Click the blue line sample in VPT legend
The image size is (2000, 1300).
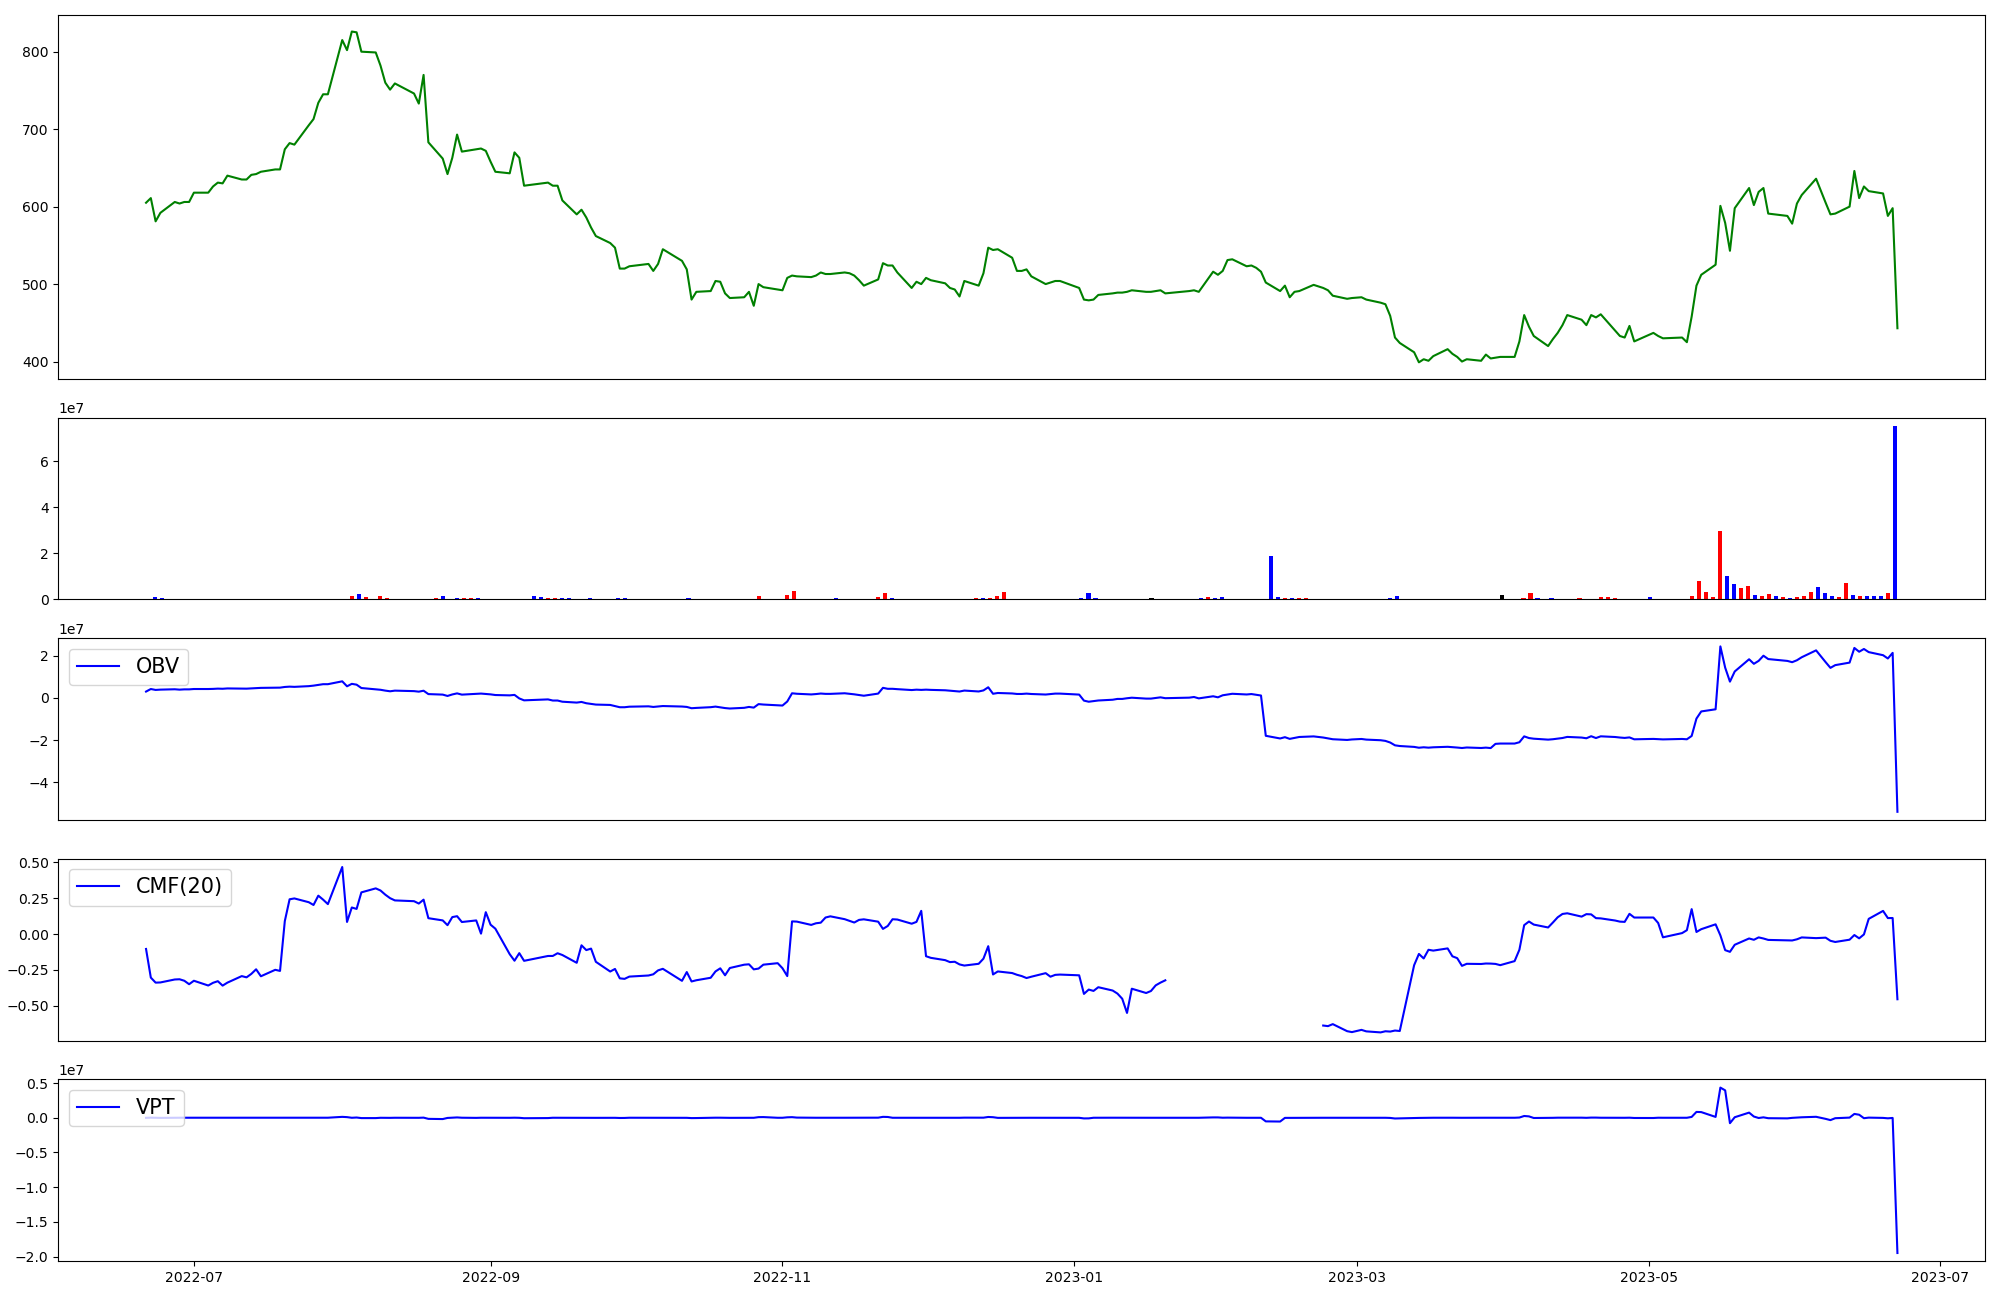(98, 1106)
